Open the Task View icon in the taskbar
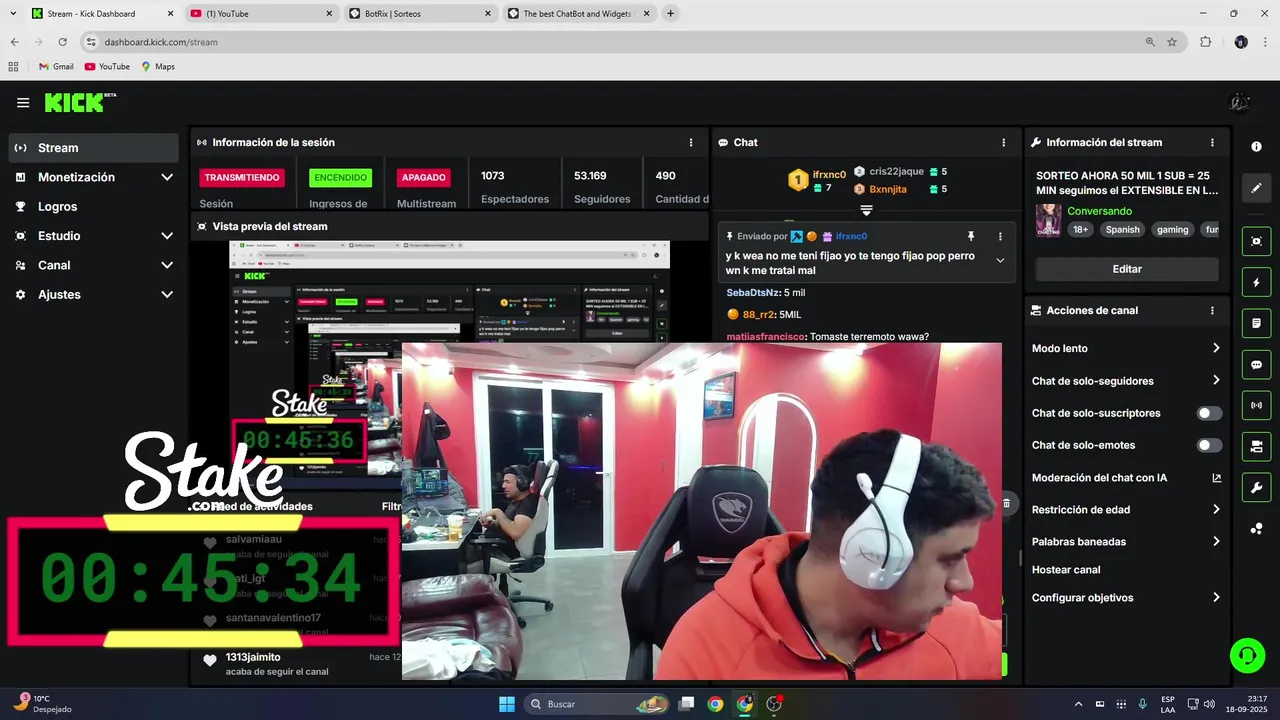This screenshot has height=720, width=1280. [686, 704]
